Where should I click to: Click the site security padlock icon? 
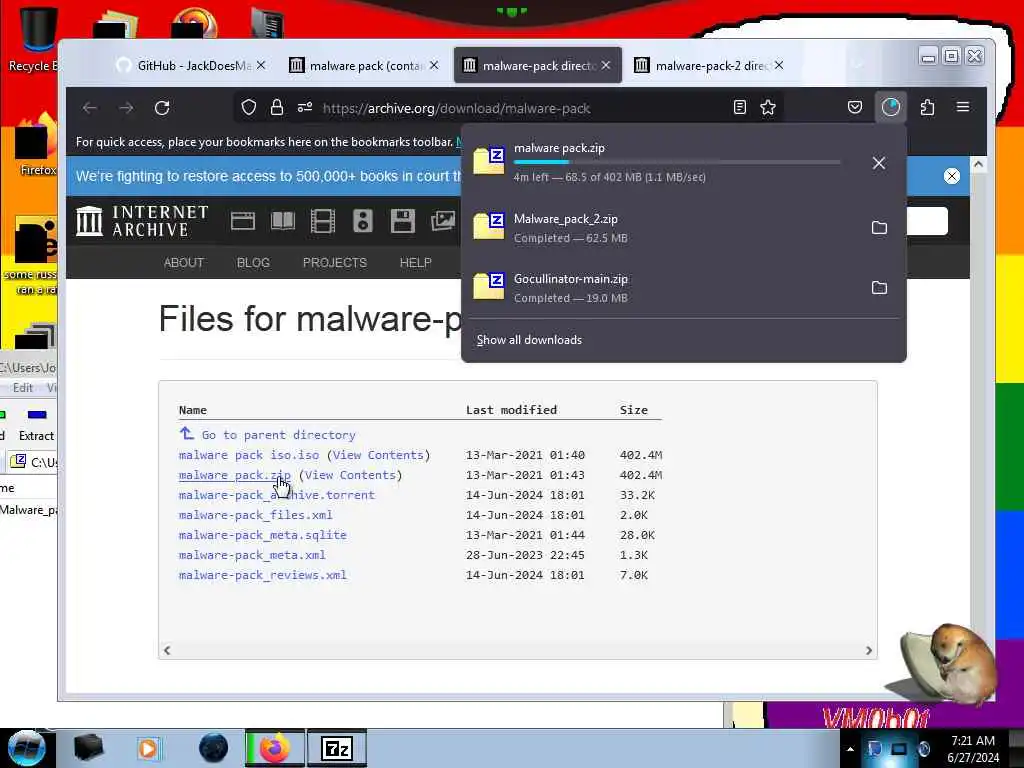277,107
